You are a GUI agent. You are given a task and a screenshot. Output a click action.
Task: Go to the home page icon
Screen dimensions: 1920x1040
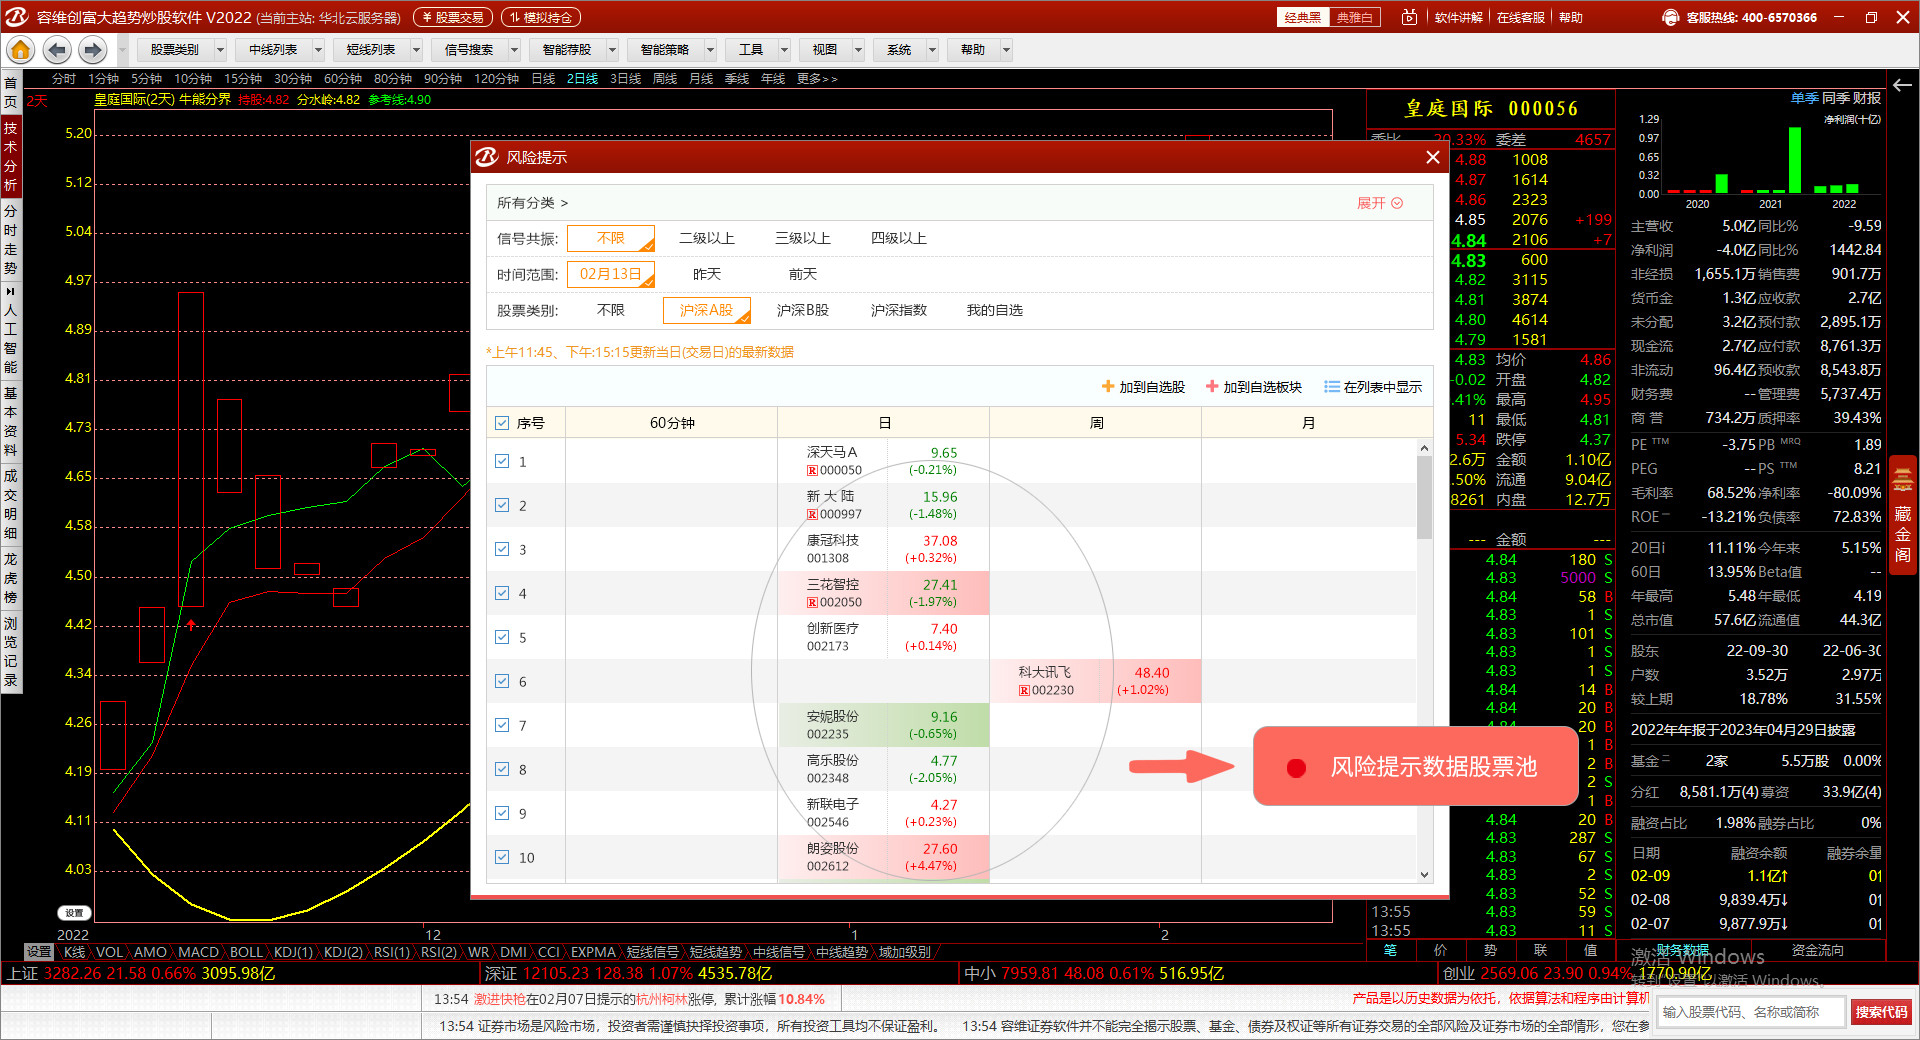pos(20,49)
